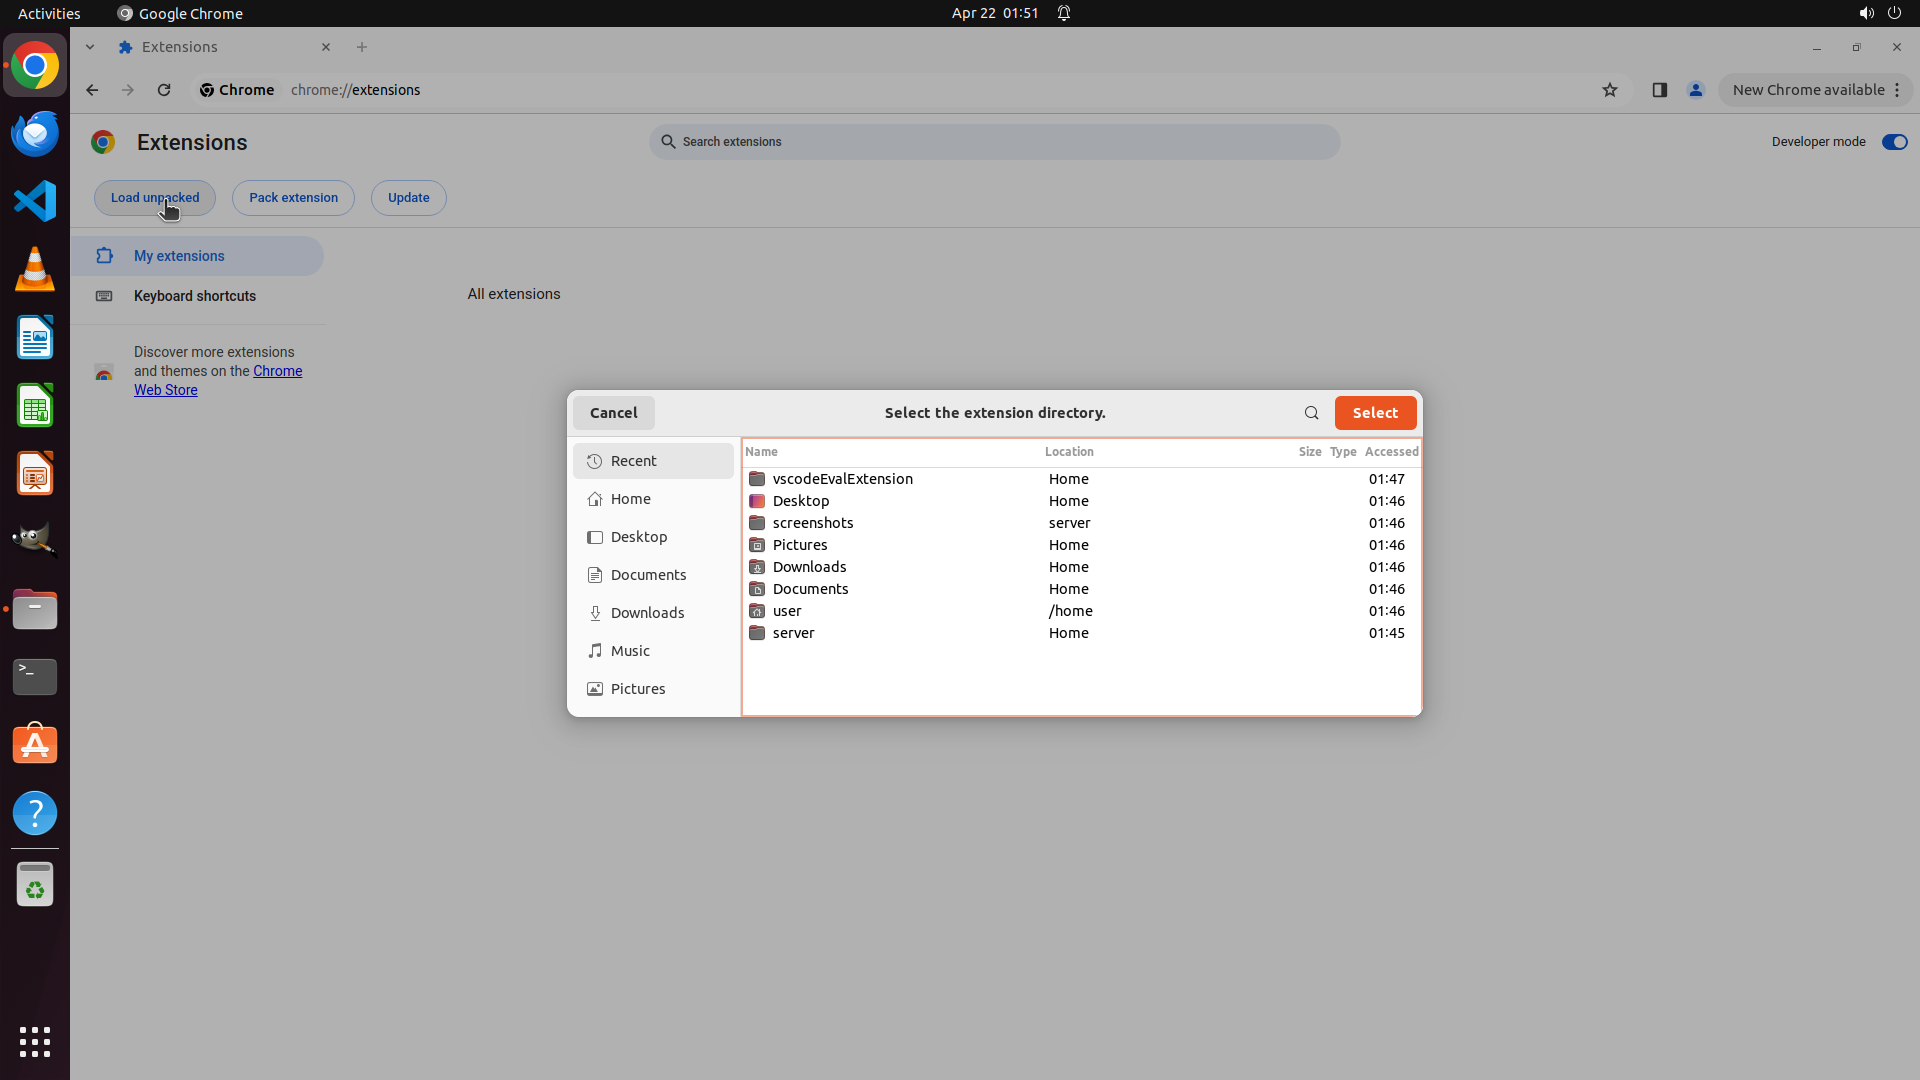Reload the extensions page
This screenshot has width=1920, height=1080.
coord(164,90)
